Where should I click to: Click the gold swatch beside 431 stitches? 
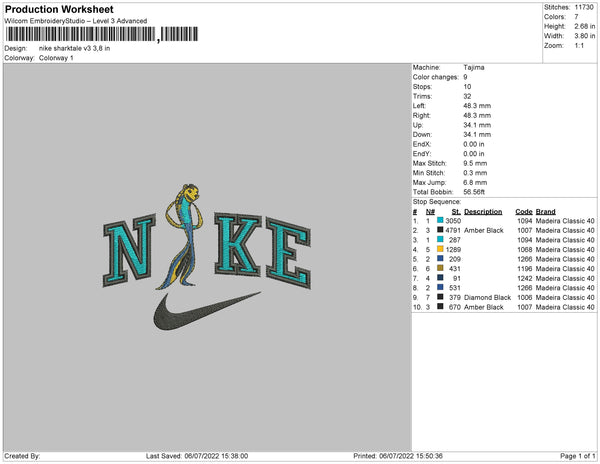[440, 268]
